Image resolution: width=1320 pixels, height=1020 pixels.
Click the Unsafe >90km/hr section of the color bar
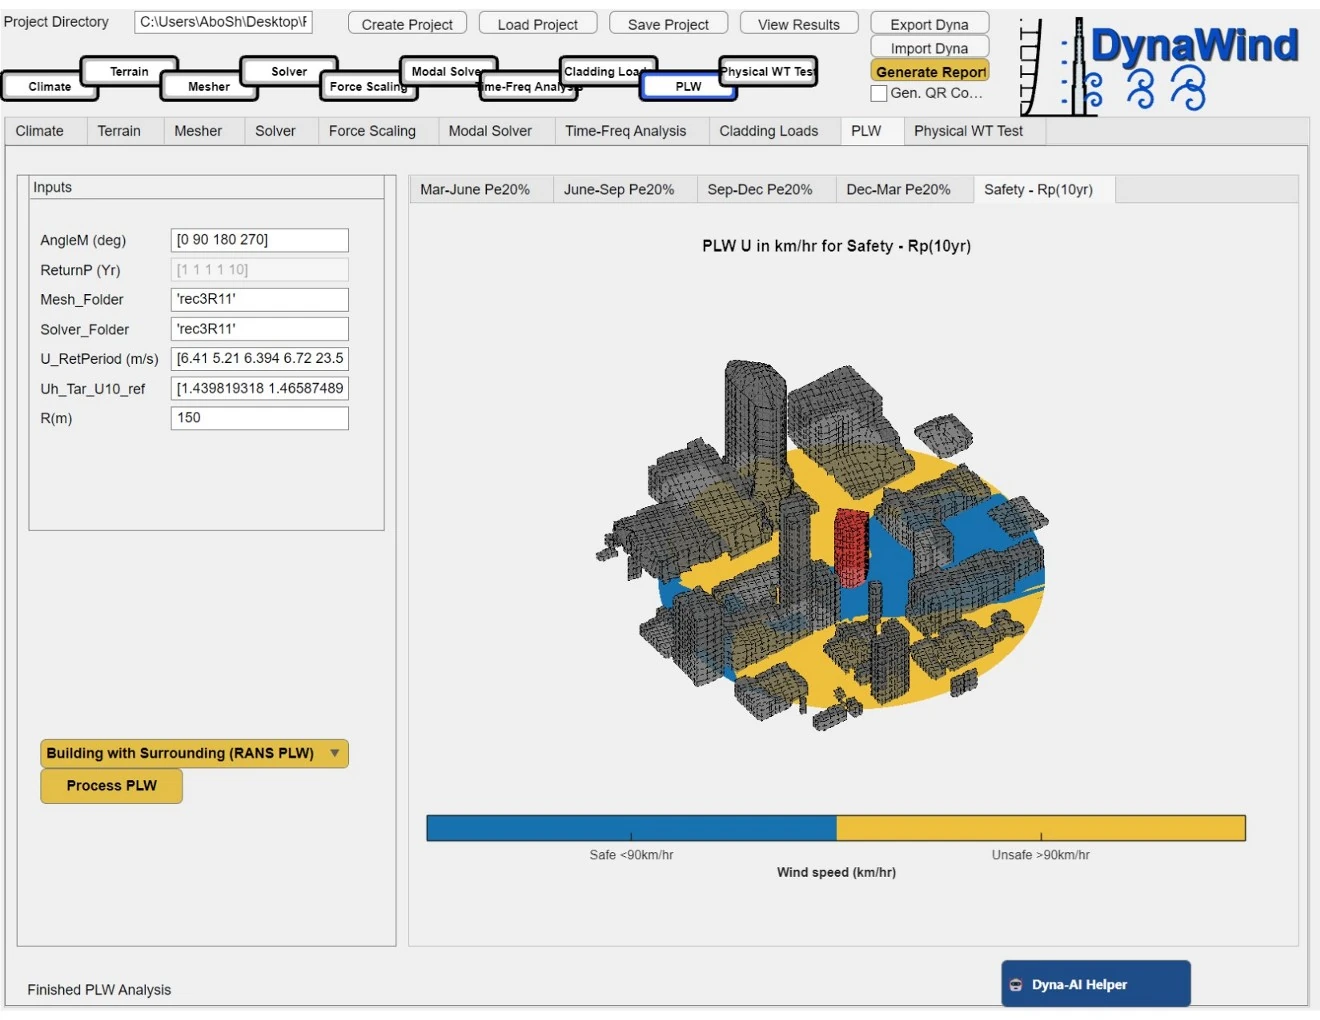[x=1040, y=828]
